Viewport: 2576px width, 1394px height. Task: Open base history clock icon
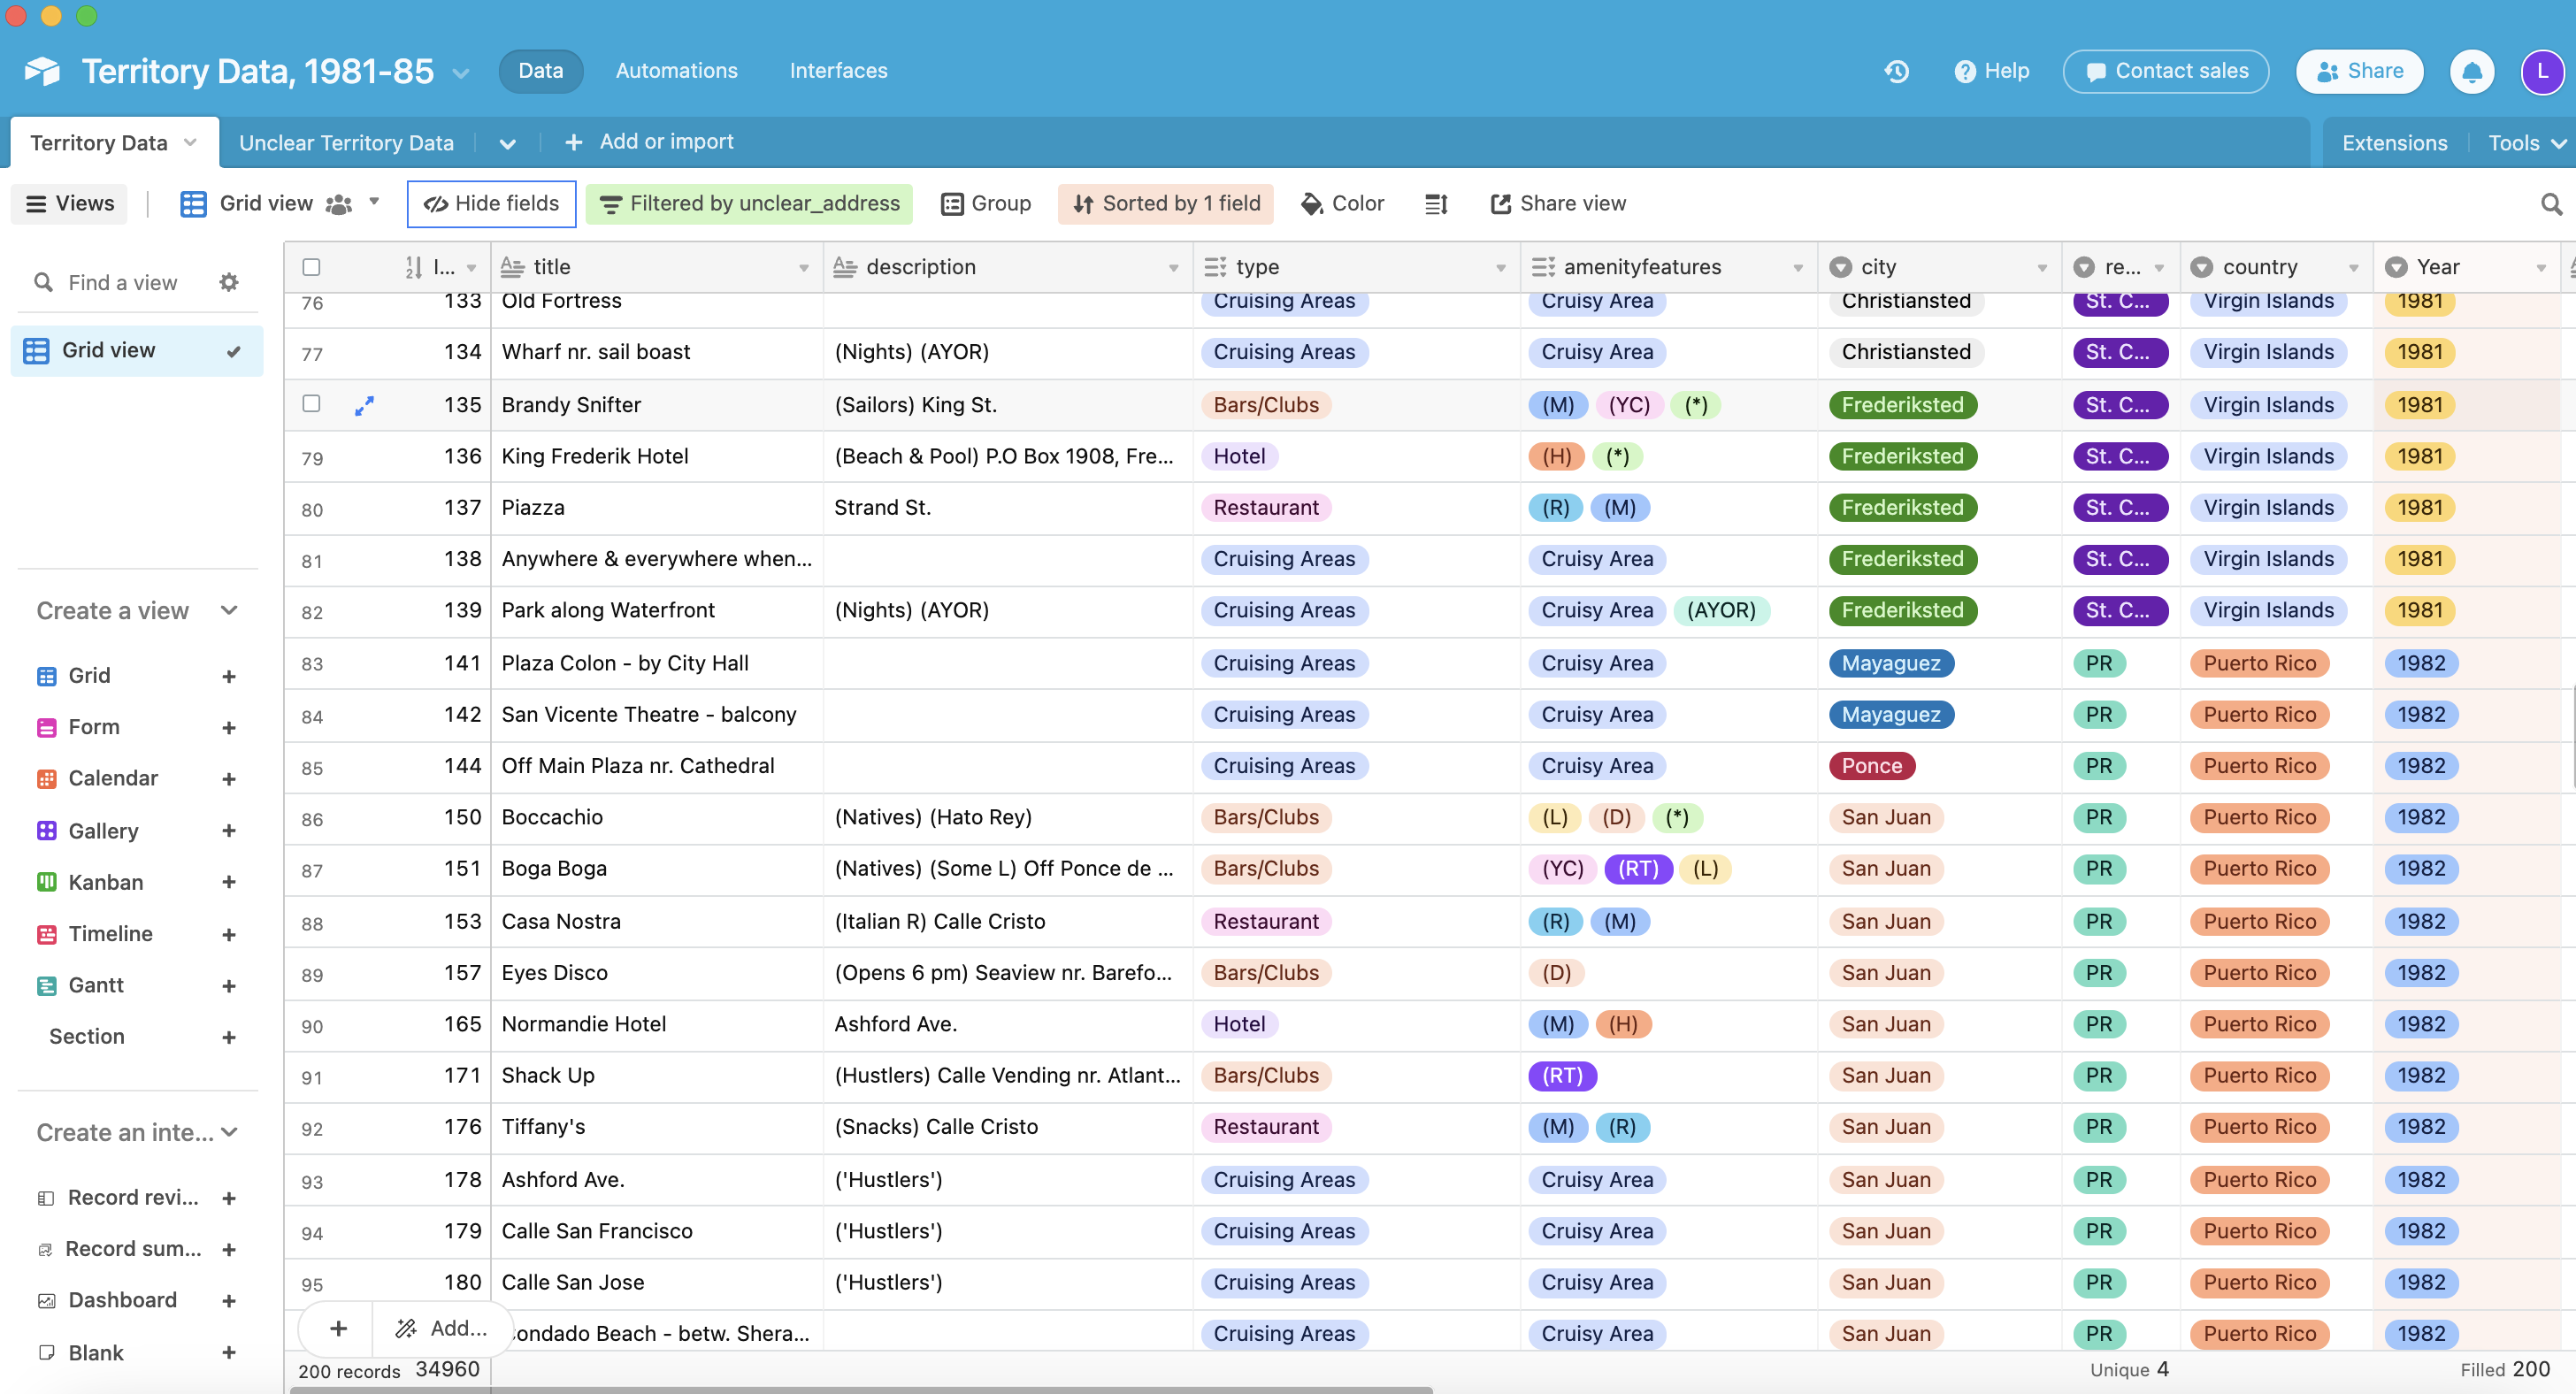tap(1896, 71)
